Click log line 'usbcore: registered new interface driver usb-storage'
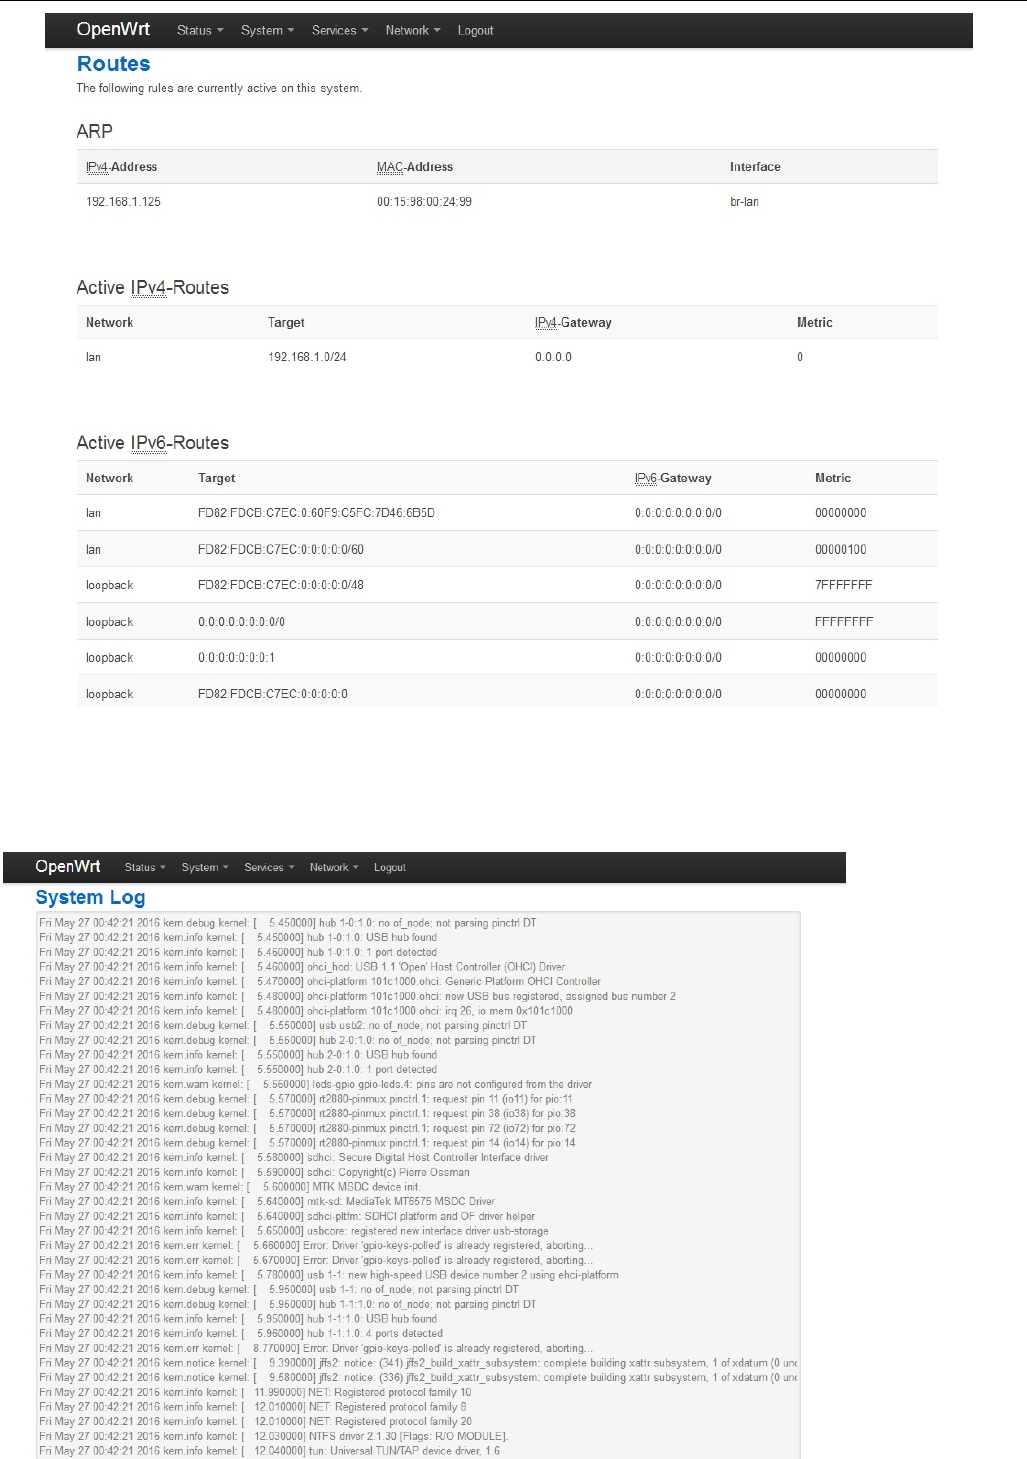 point(294,1231)
